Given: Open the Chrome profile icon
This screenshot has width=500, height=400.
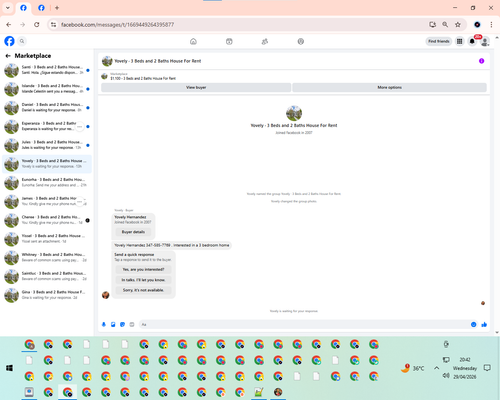Looking at the screenshot, I should [x=477, y=25].
